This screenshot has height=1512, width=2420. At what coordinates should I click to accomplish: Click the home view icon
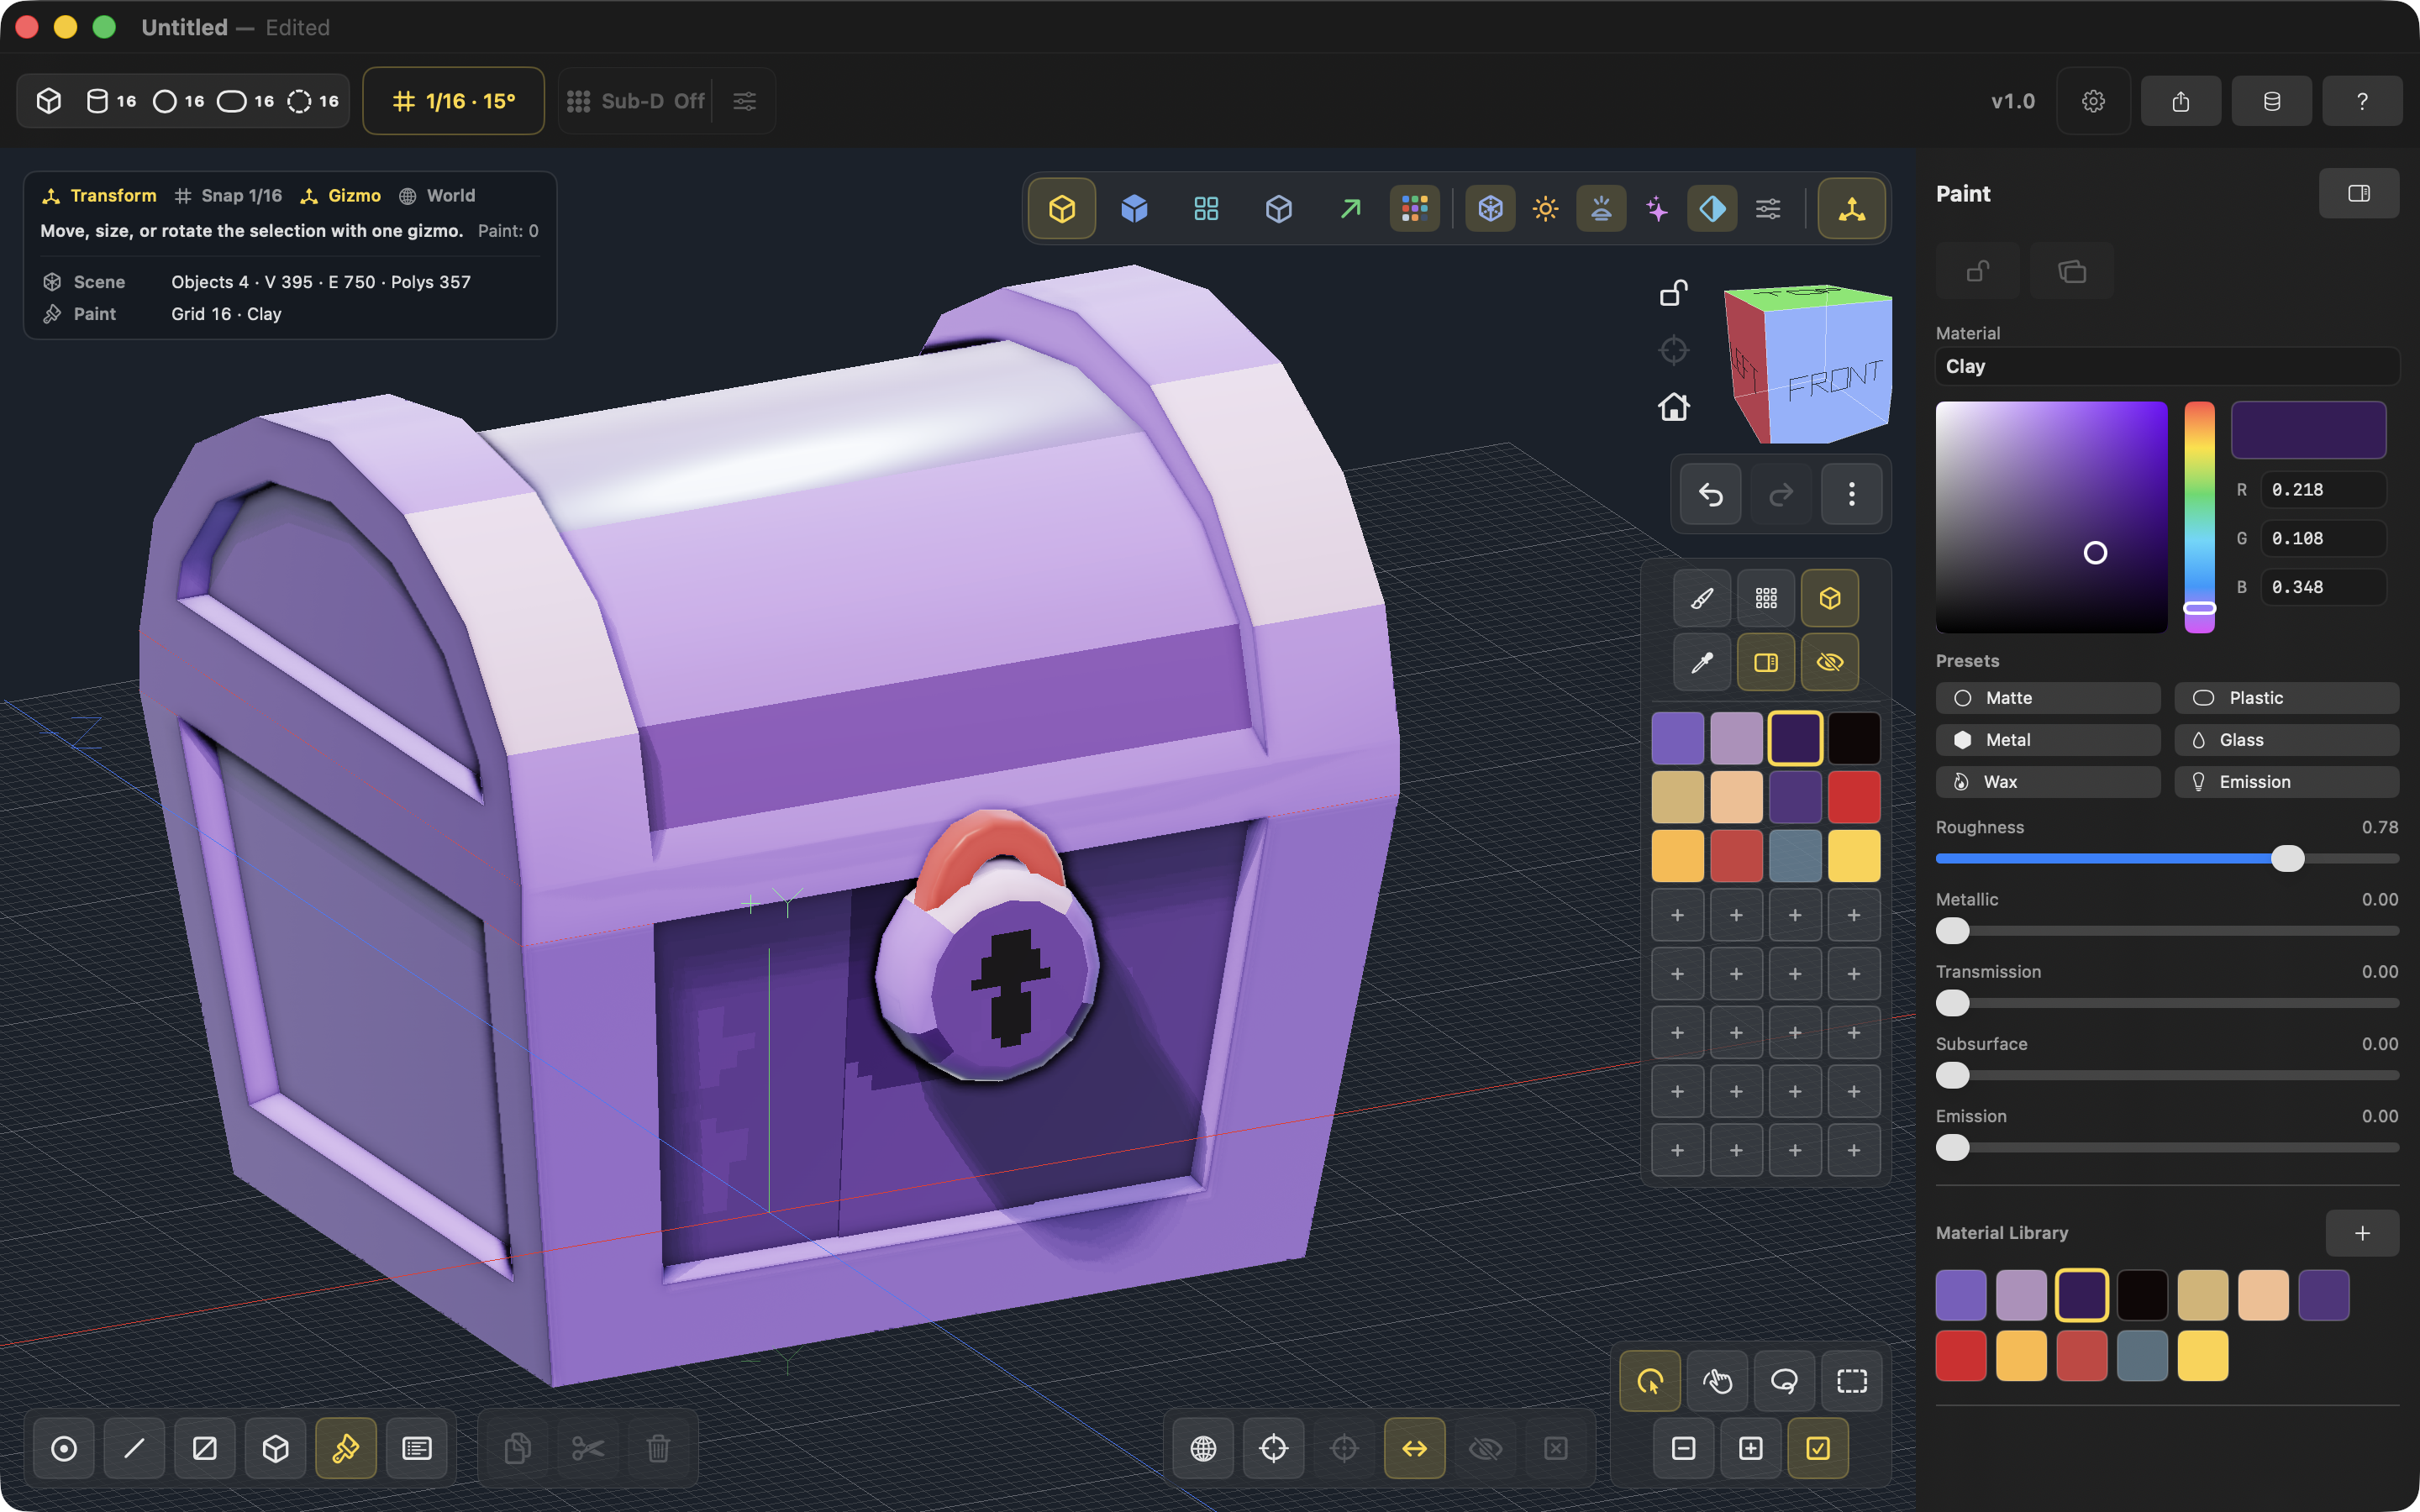click(1673, 407)
